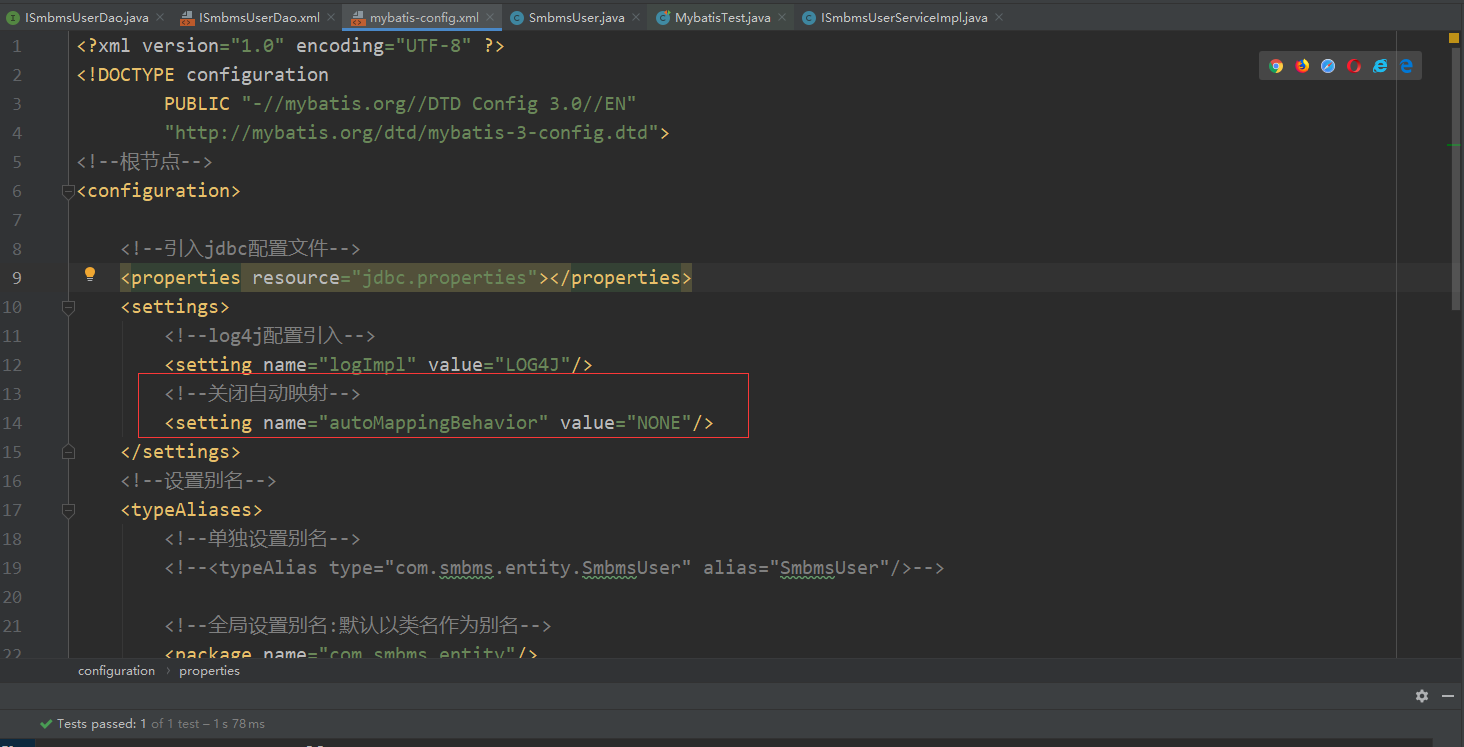1464x747 pixels.
Task: Click the 关闭自动映射 comment line
Action: tap(262, 394)
